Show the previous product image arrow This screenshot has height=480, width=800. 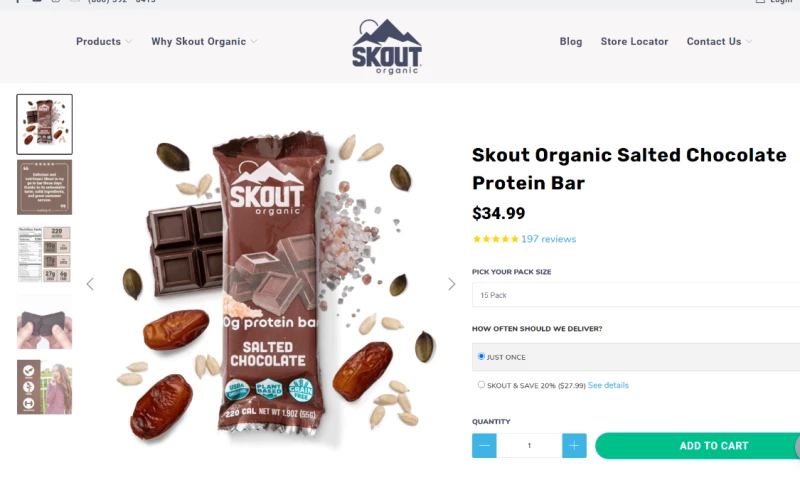pyautogui.click(x=90, y=284)
